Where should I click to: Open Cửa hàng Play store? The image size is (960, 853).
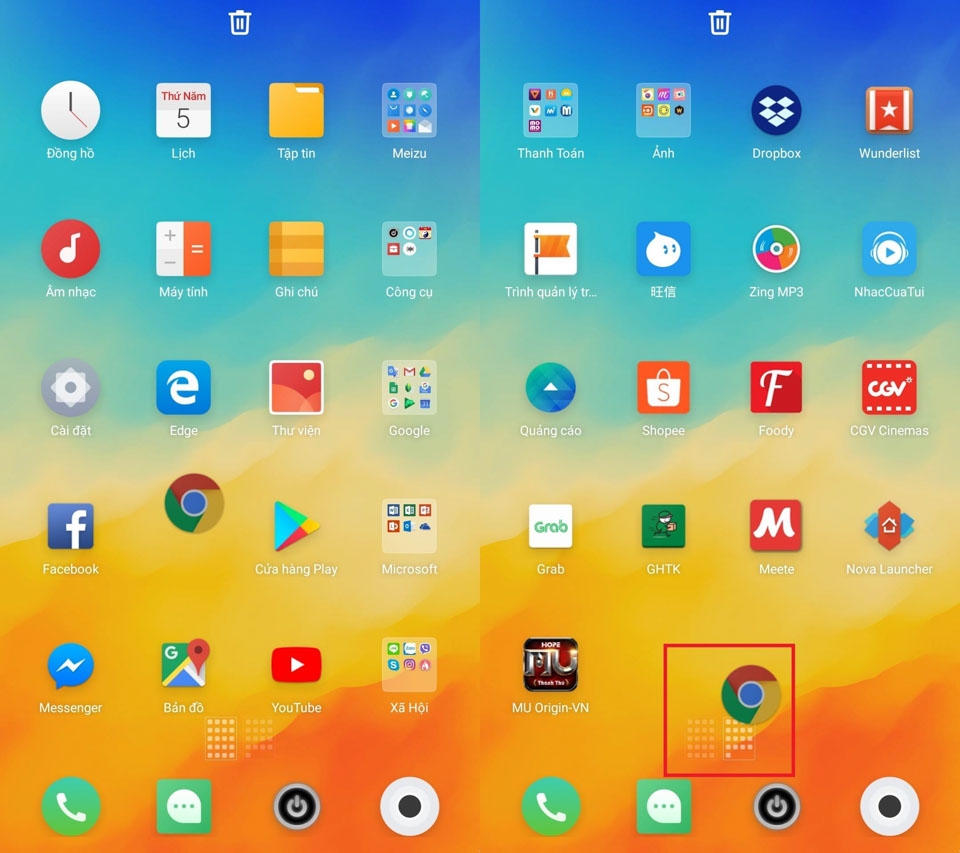(296, 526)
